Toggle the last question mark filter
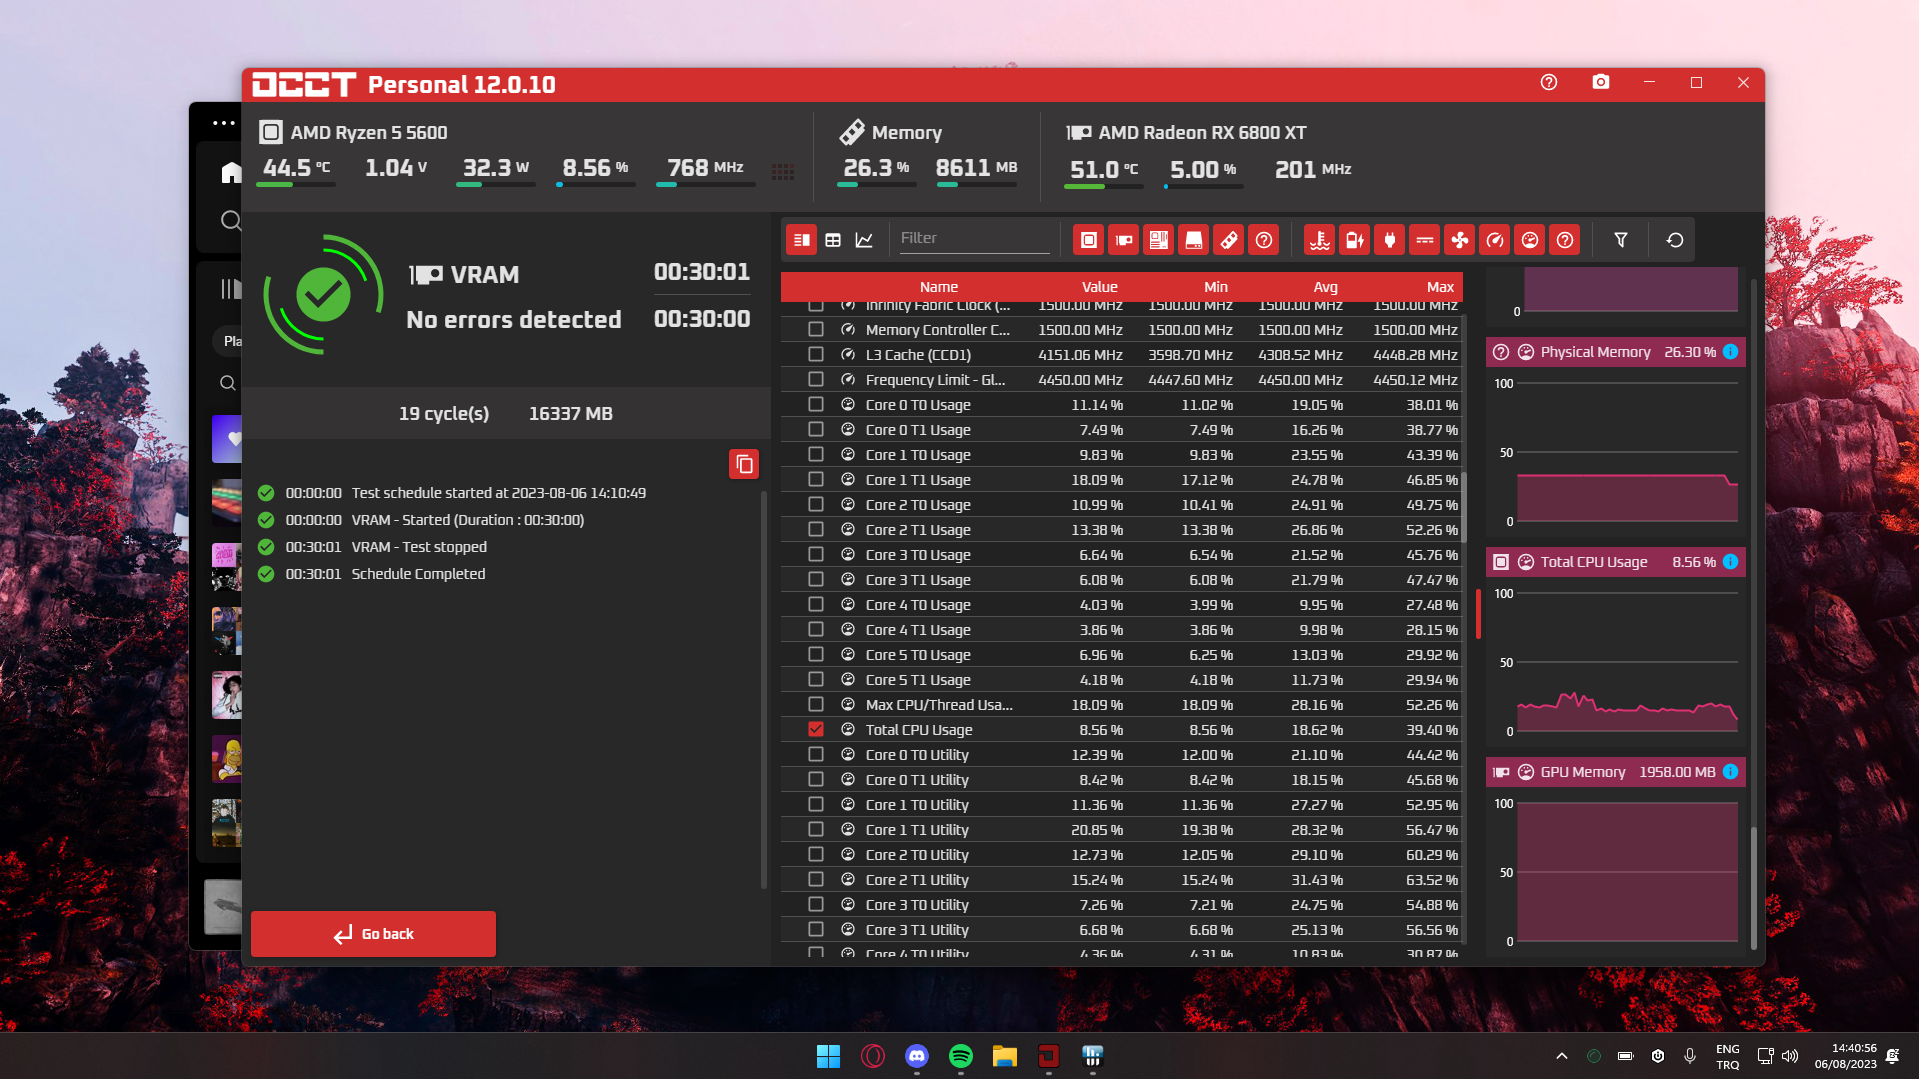This screenshot has width=1919, height=1079. click(x=1564, y=240)
